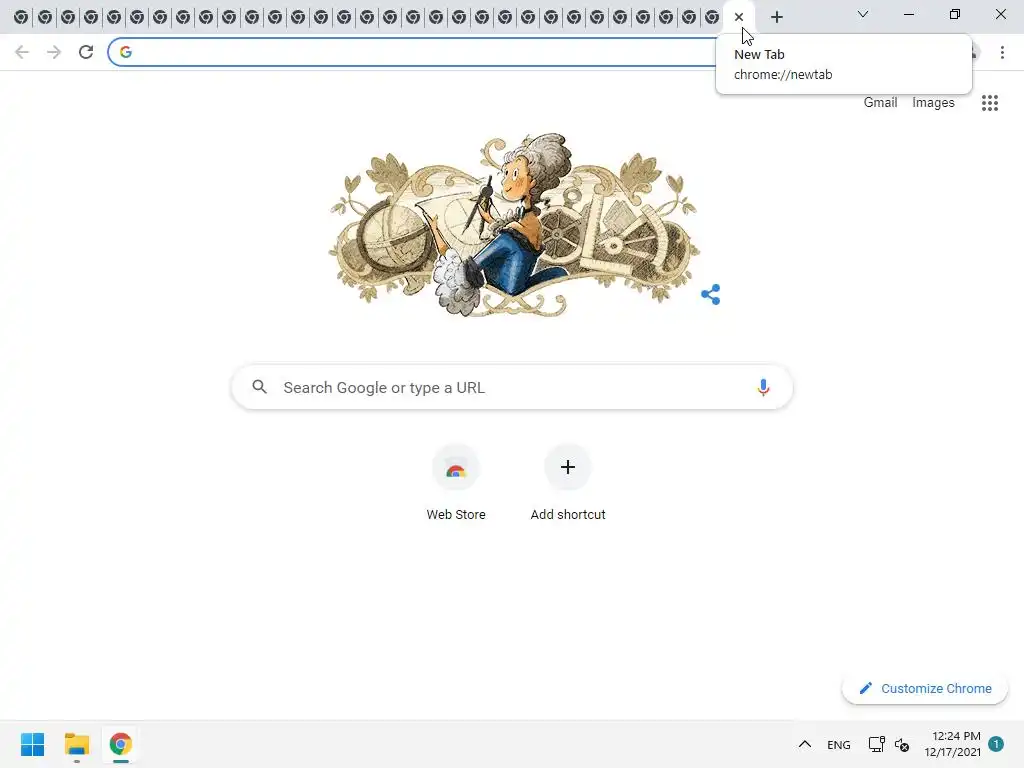Go back with the back arrow
Image resolution: width=1024 pixels, height=768 pixels.
tap(22, 52)
